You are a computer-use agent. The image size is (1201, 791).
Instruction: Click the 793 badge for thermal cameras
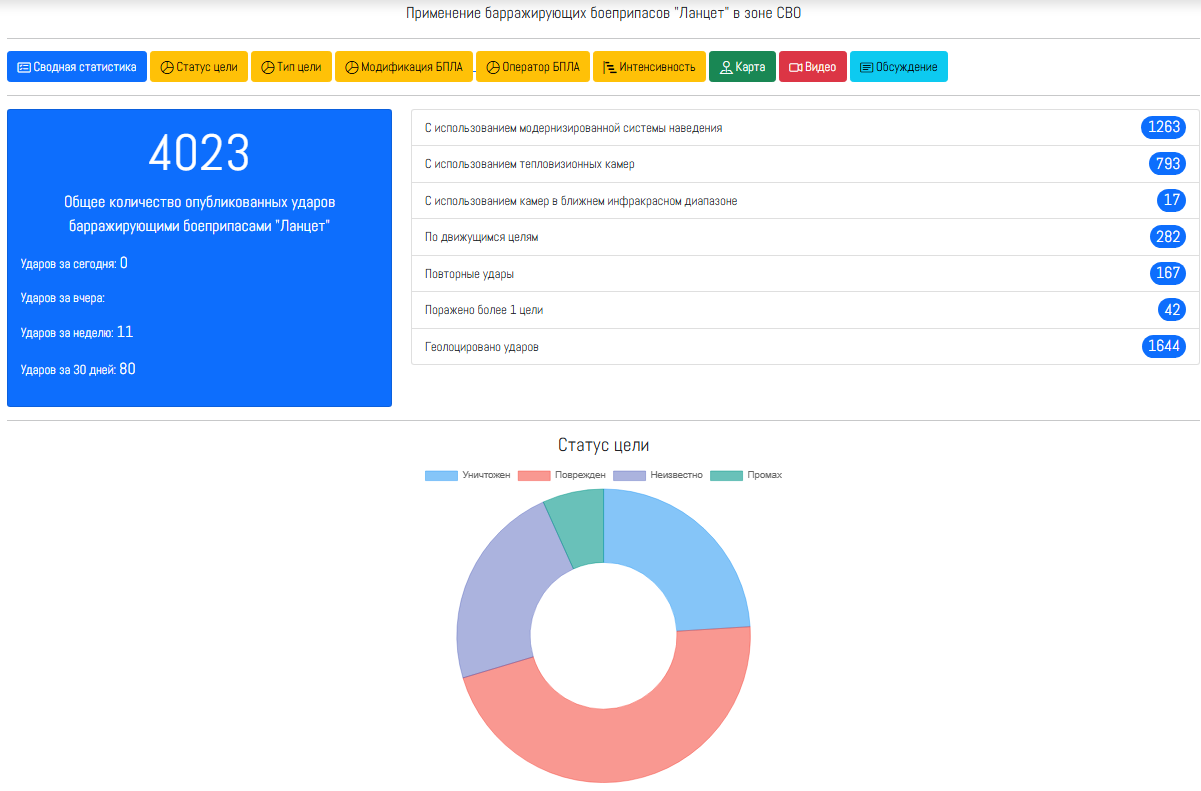click(1166, 164)
